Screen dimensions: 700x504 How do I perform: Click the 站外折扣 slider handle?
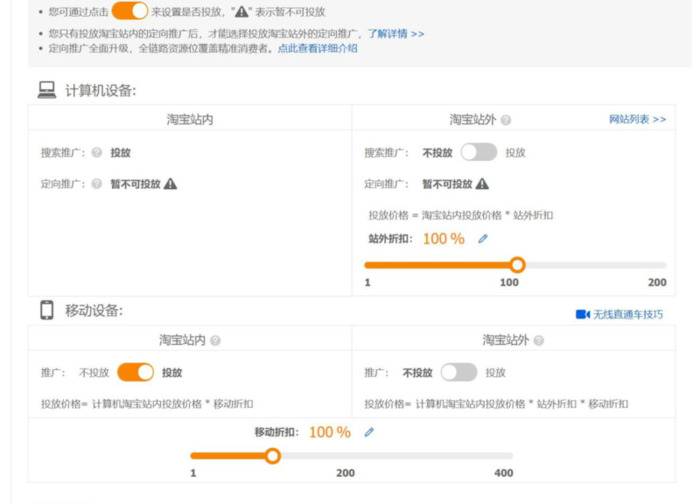click(517, 265)
